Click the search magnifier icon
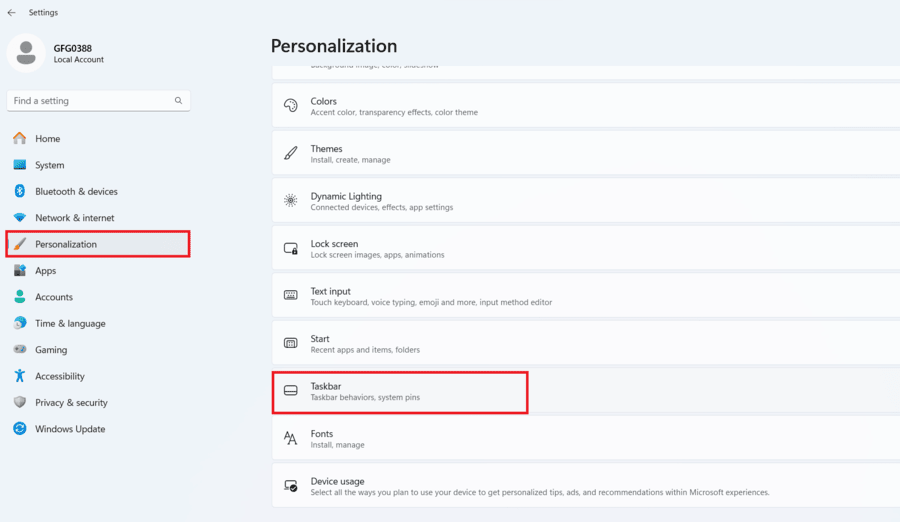This screenshot has width=900, height=522. point(178,101)
